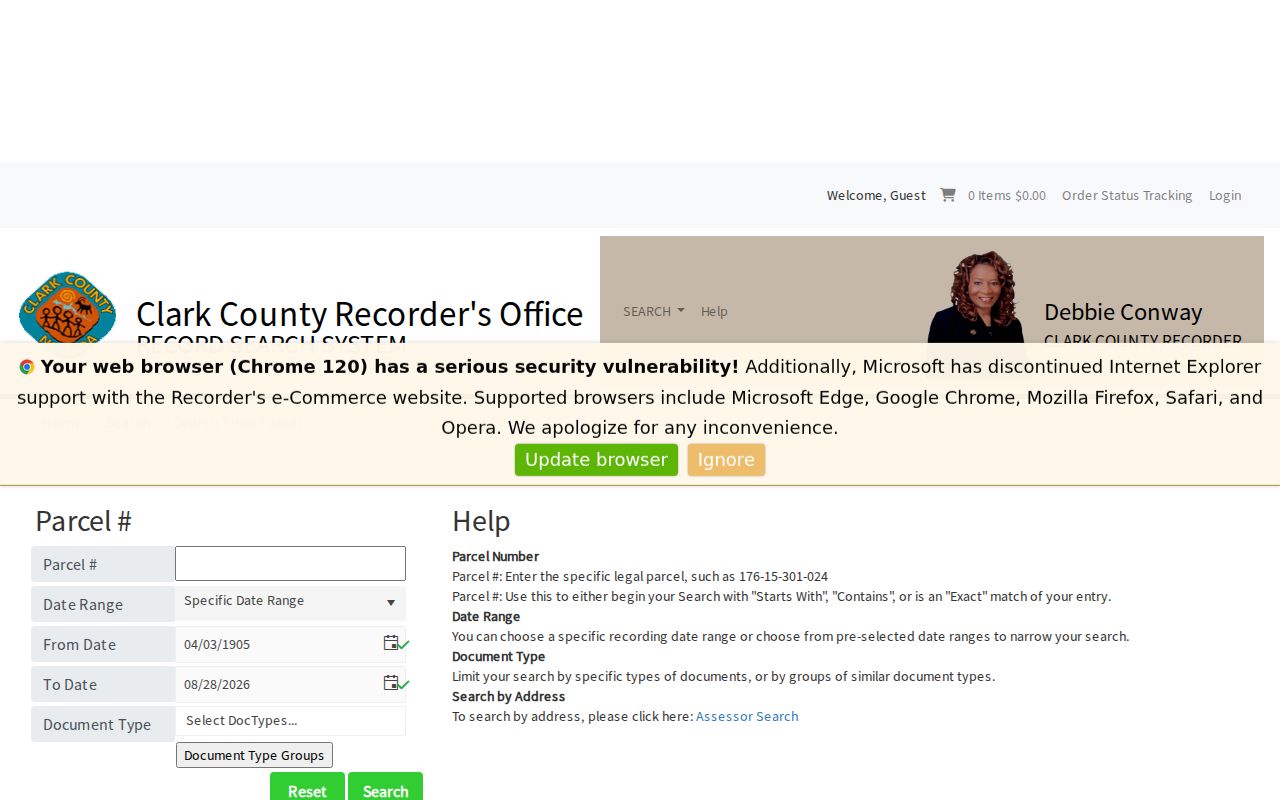The height and width of the screenshot is (800, 1280).
Task: Click the Update browser button
Action: point(596,460)
